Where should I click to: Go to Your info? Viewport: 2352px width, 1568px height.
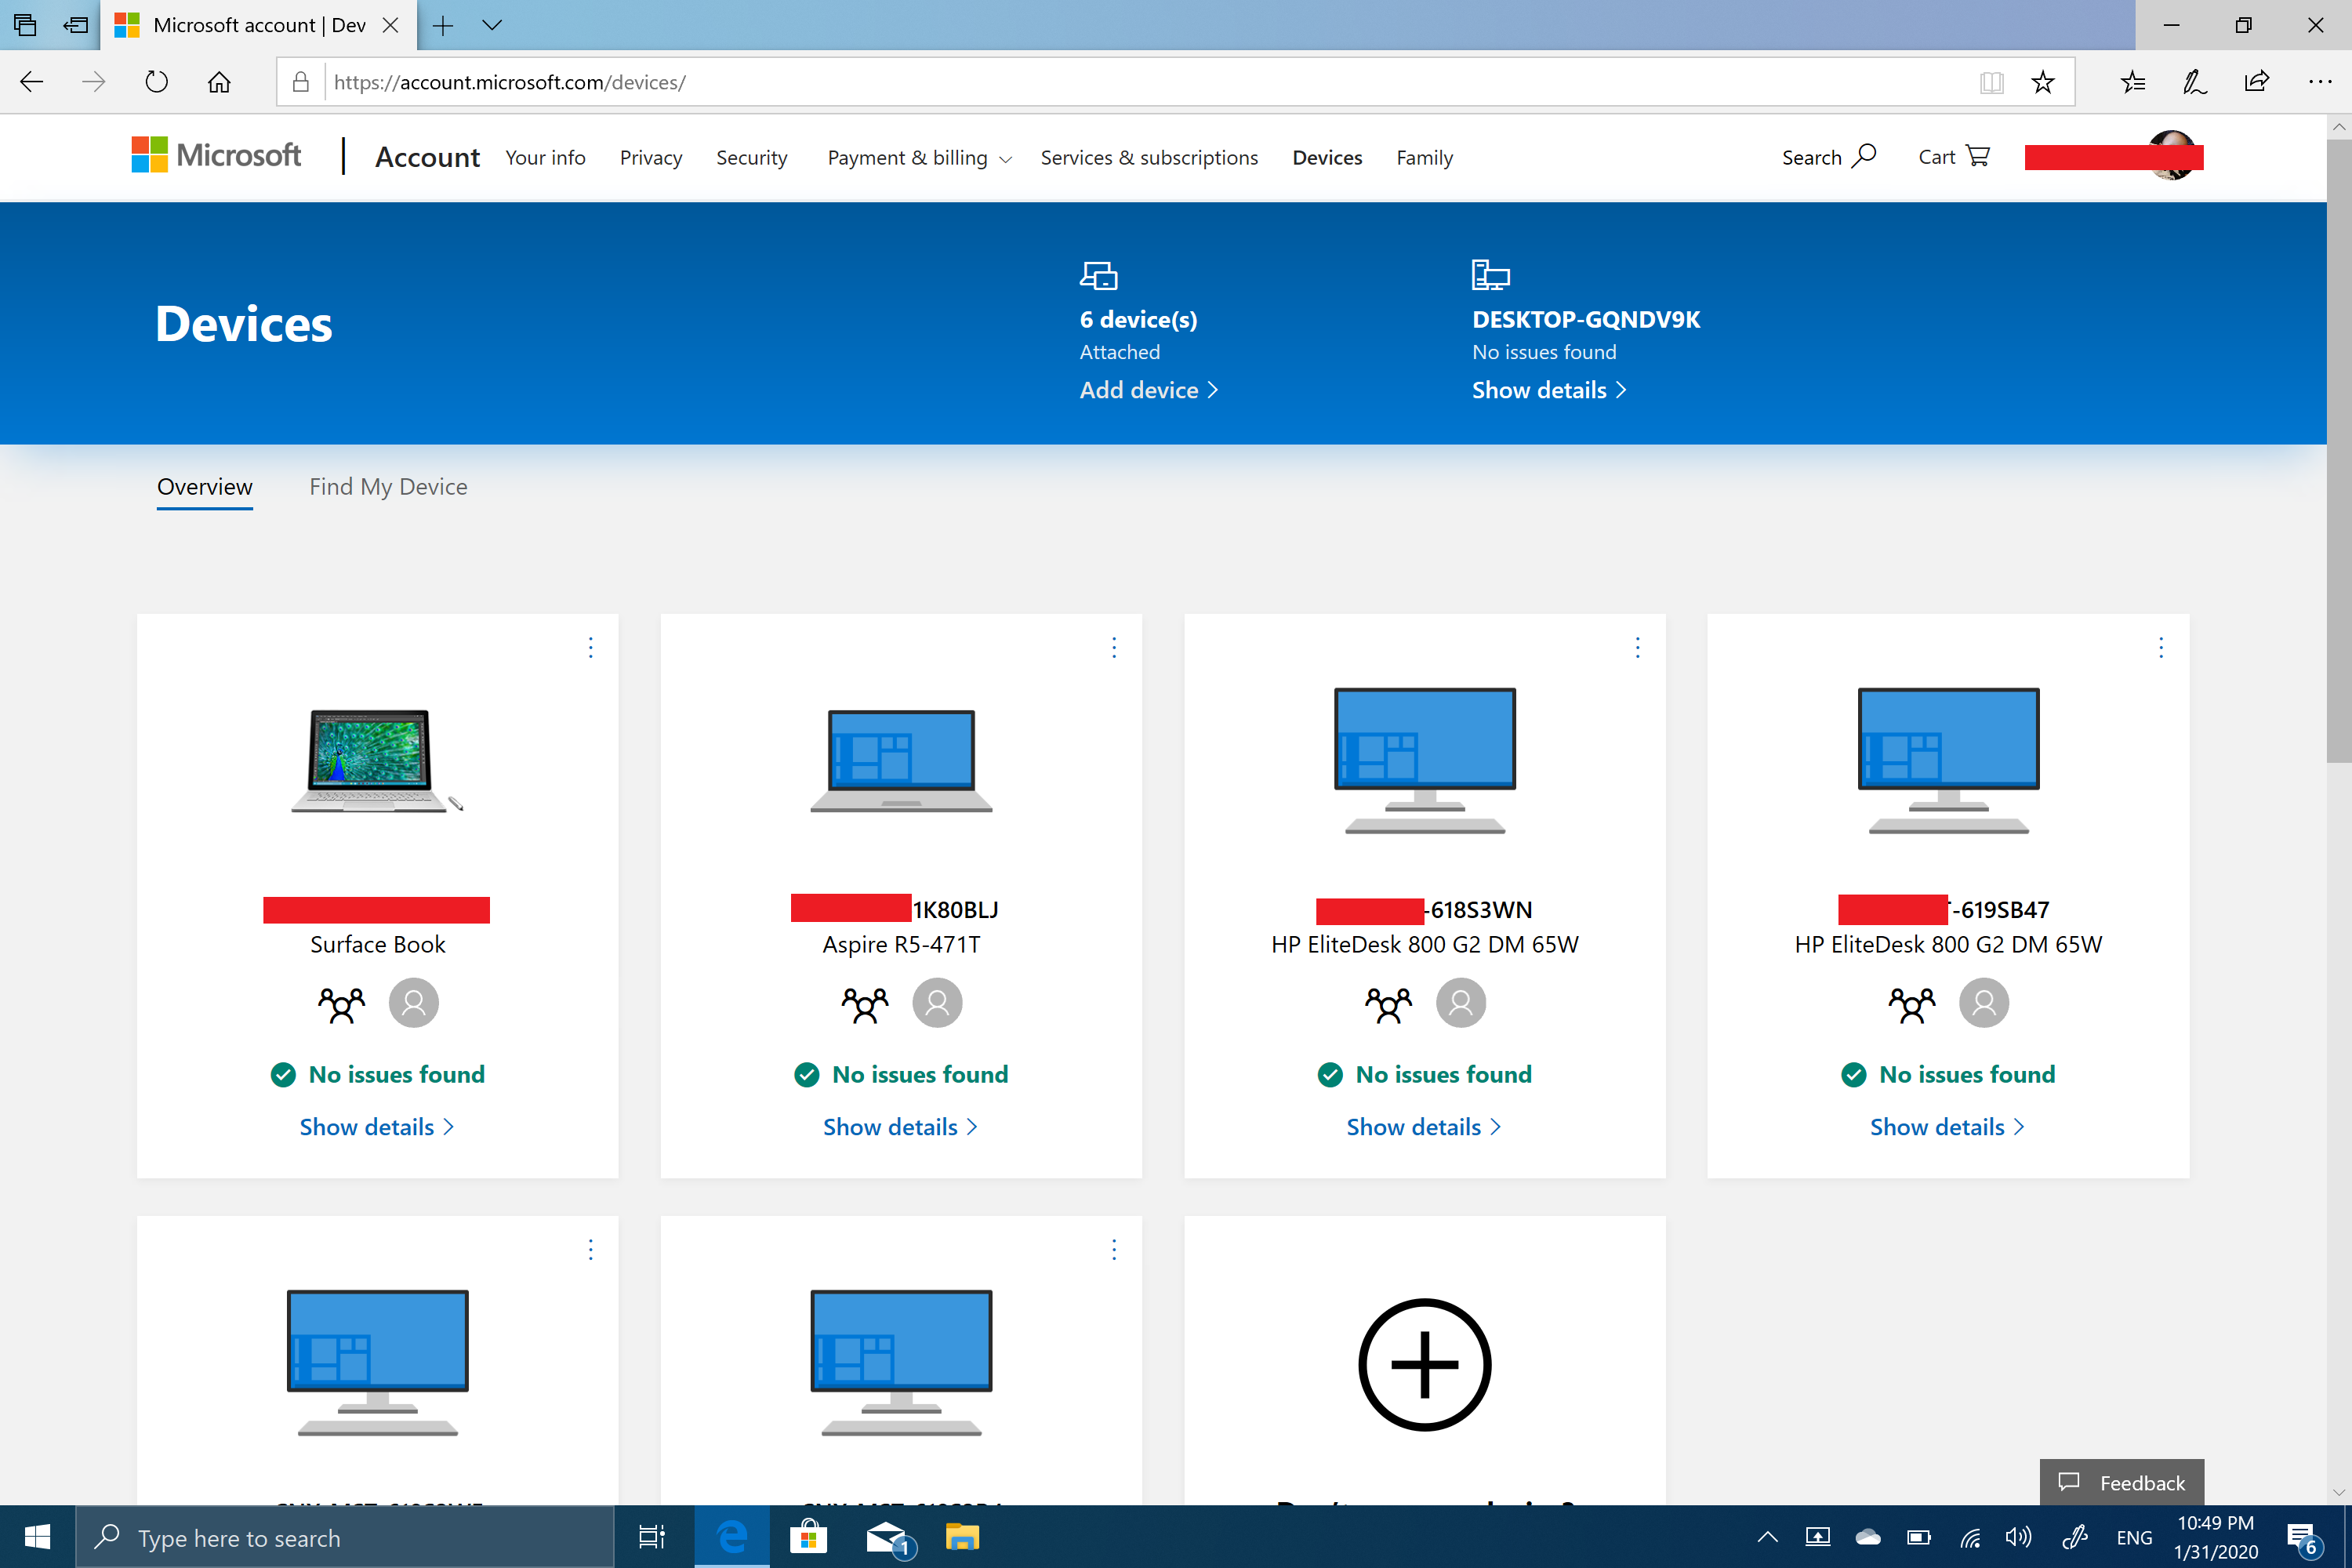tap(545, 158)
